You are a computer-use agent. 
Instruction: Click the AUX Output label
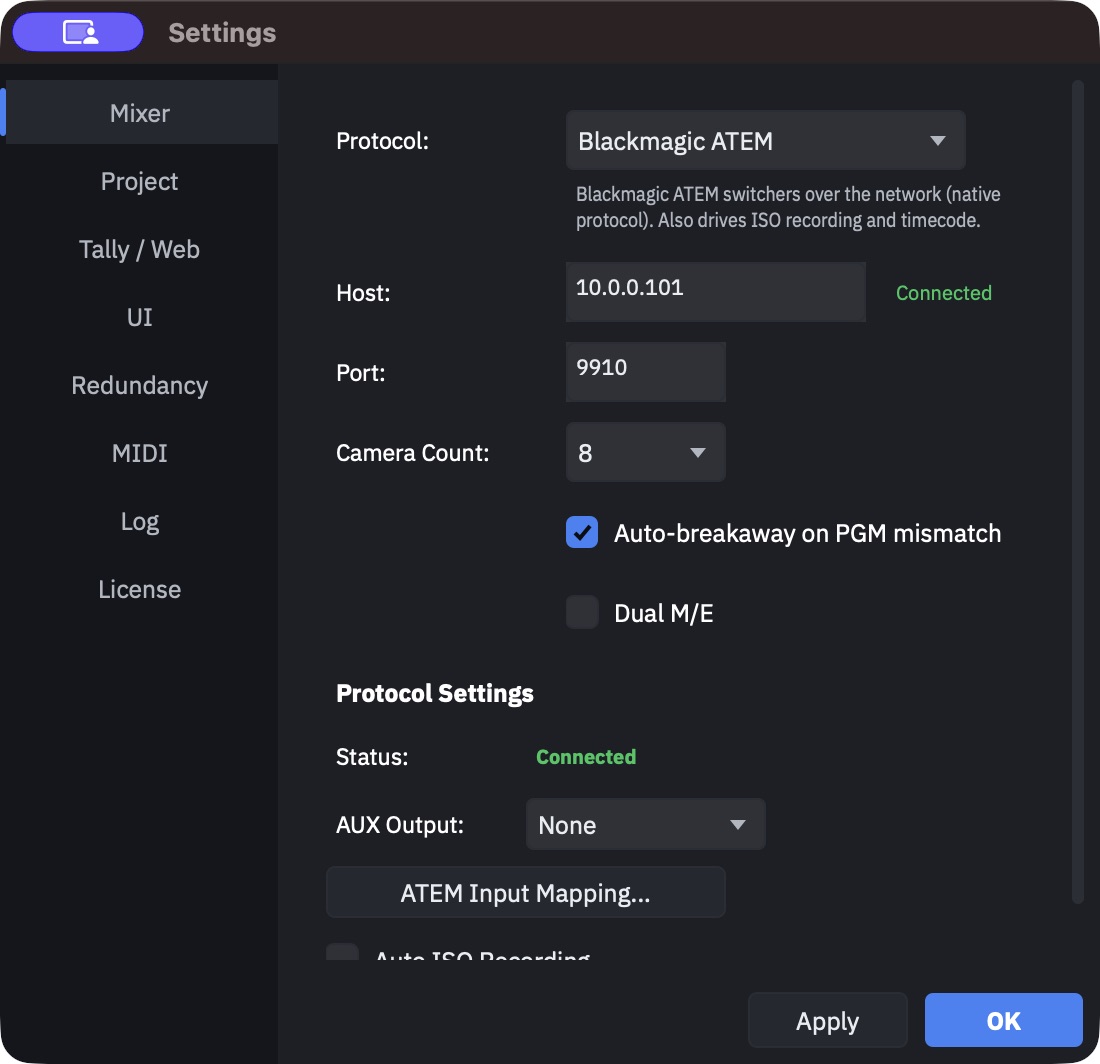click(x=400, y=825)
